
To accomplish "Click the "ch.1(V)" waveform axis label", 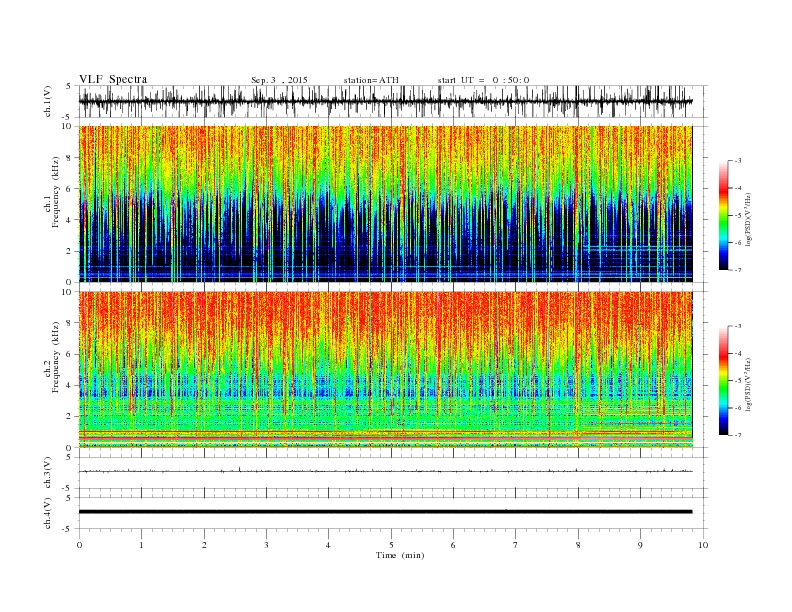I will [48, 101].
